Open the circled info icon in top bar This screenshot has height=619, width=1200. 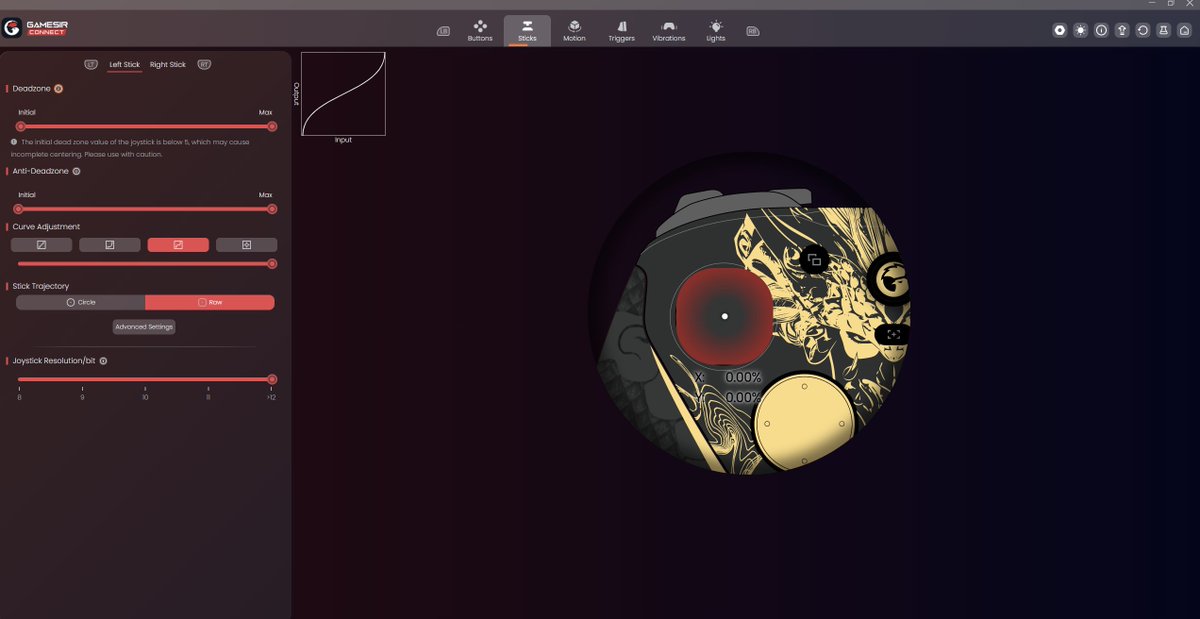click(1102, 30)
